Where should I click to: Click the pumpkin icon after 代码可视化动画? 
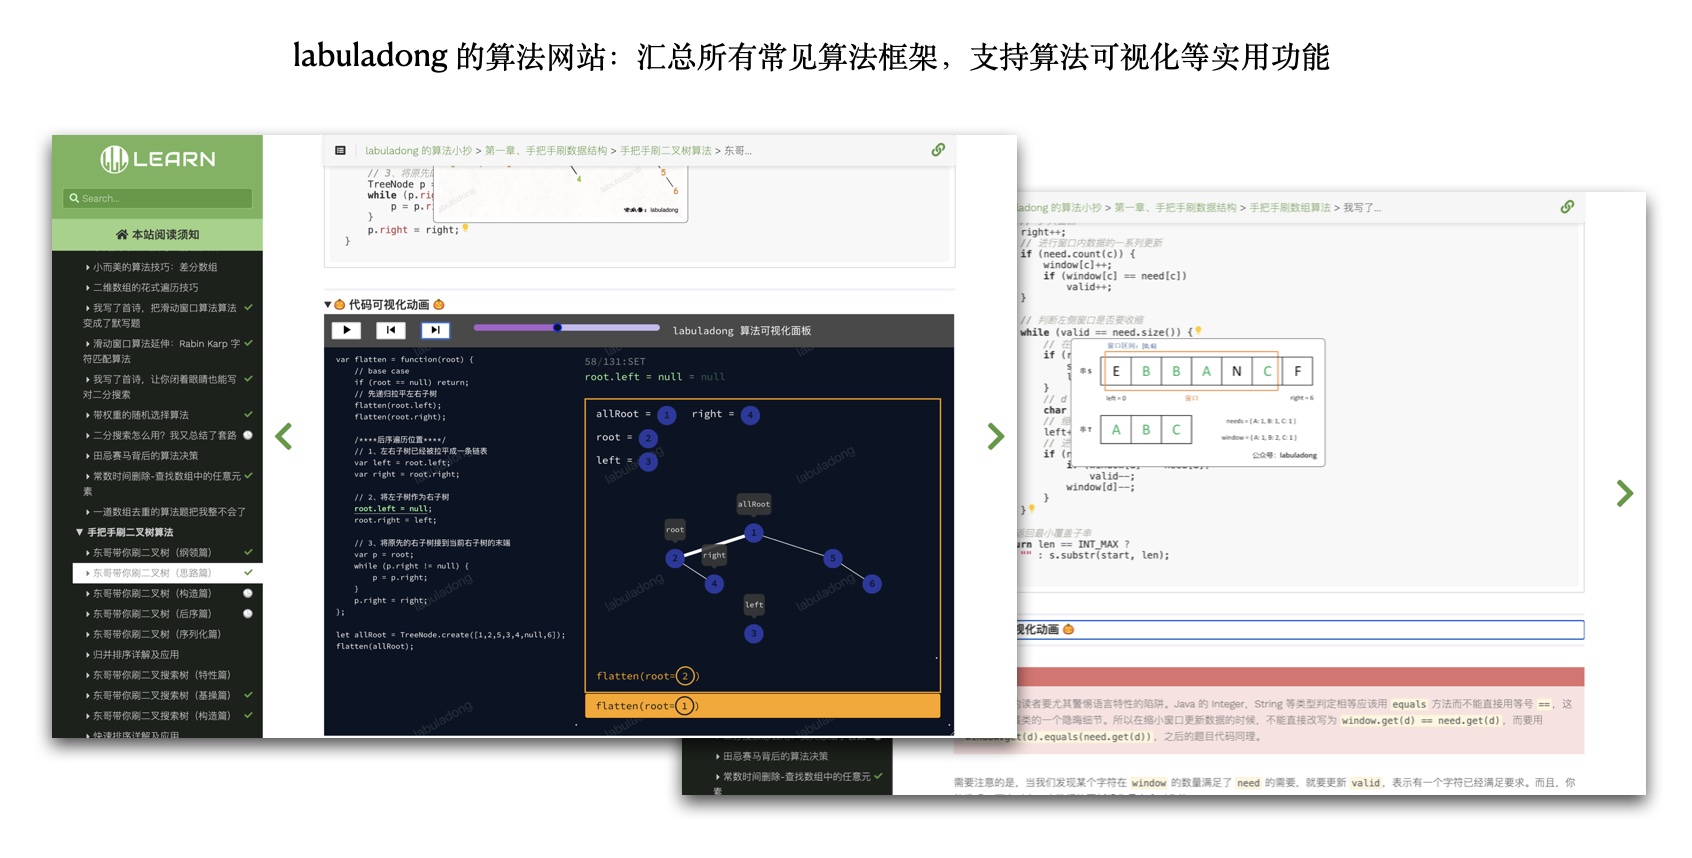[x=439, y=305]
